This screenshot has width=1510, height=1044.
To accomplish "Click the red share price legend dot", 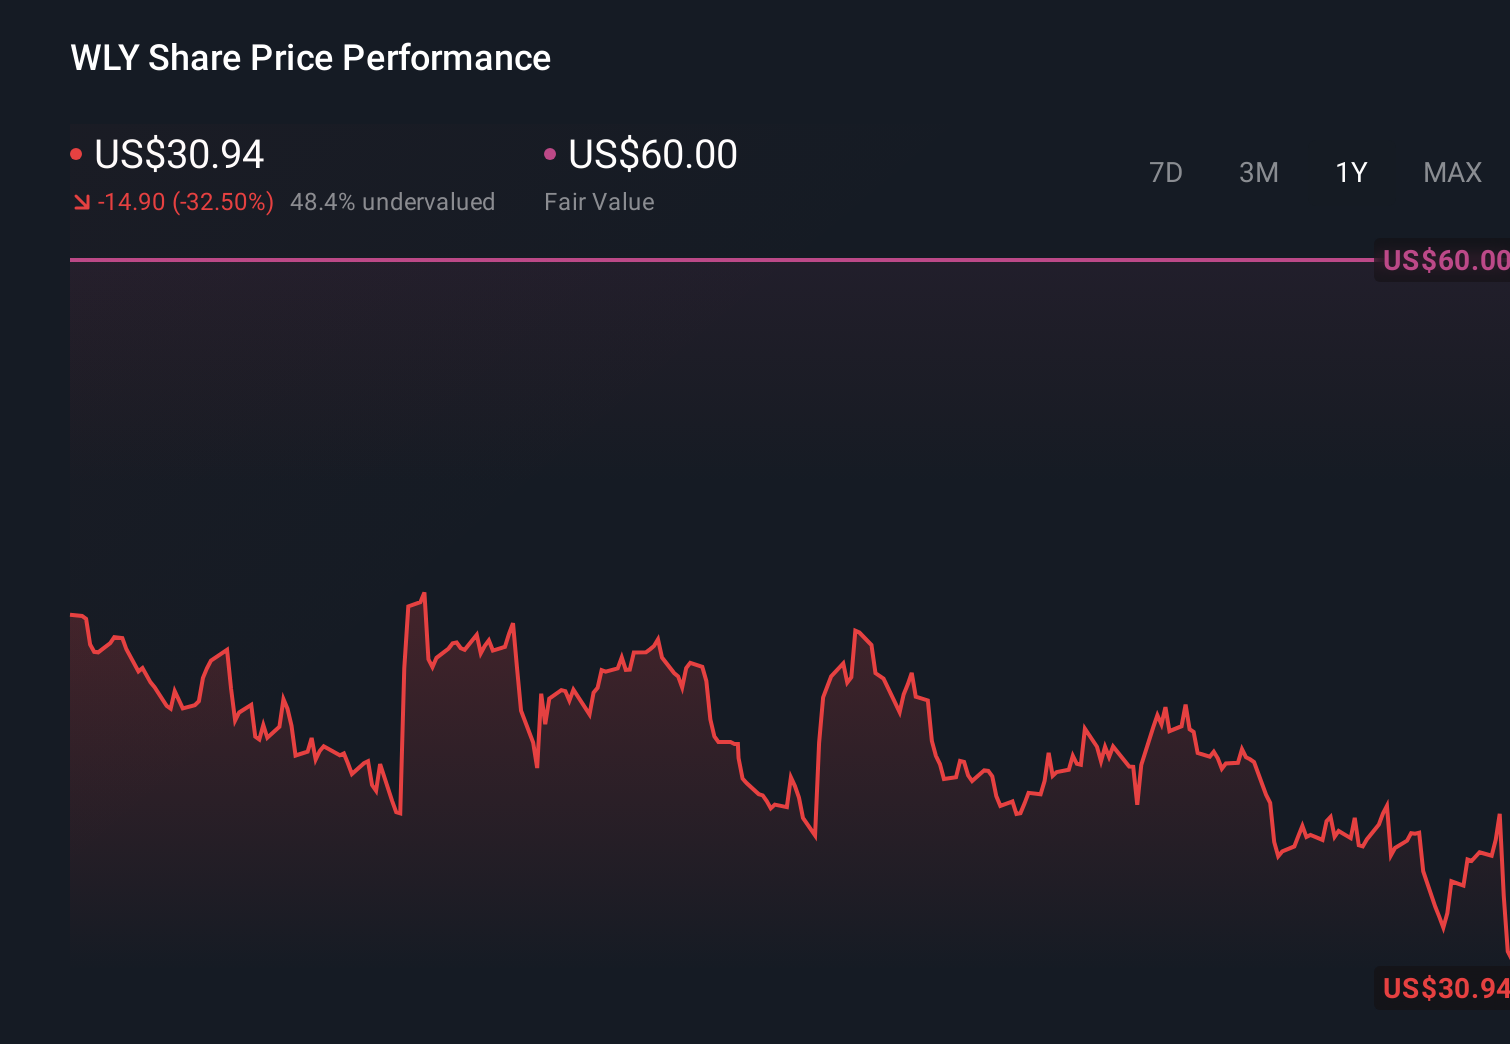I will point(76,153).
